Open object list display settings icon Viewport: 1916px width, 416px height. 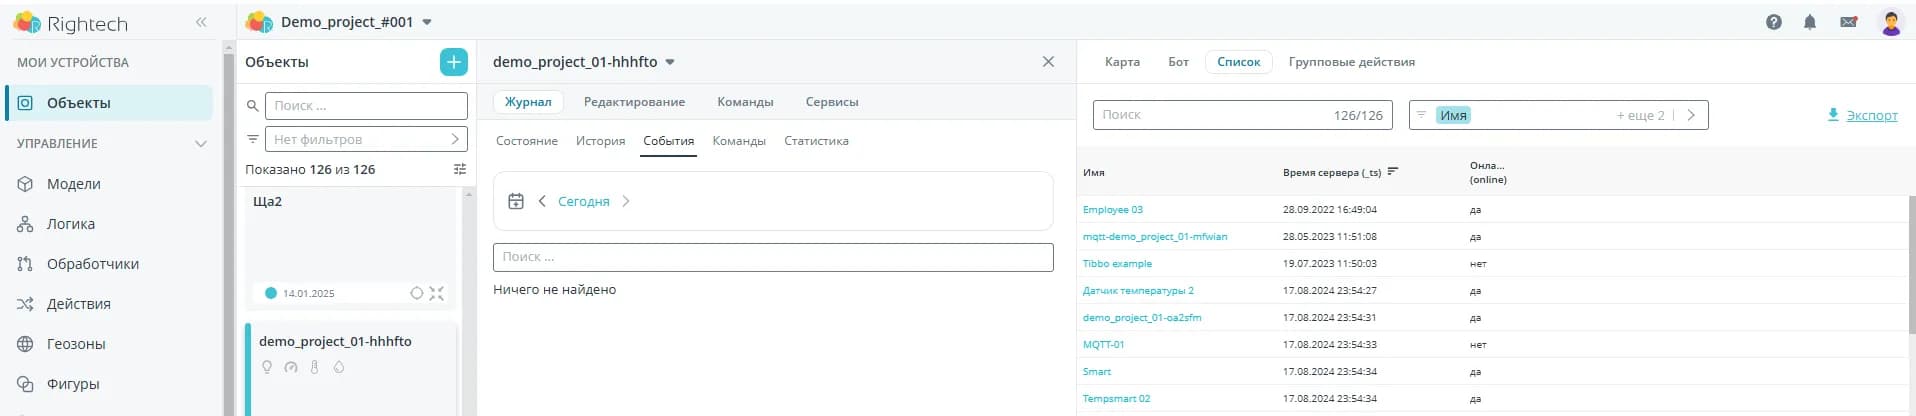tap(460, 169)
